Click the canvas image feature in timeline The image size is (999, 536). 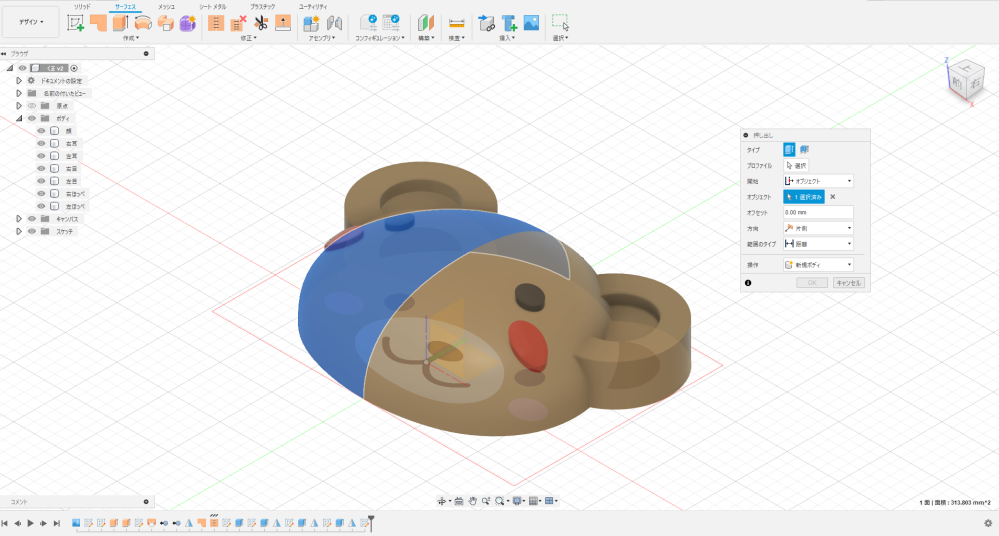76,523
